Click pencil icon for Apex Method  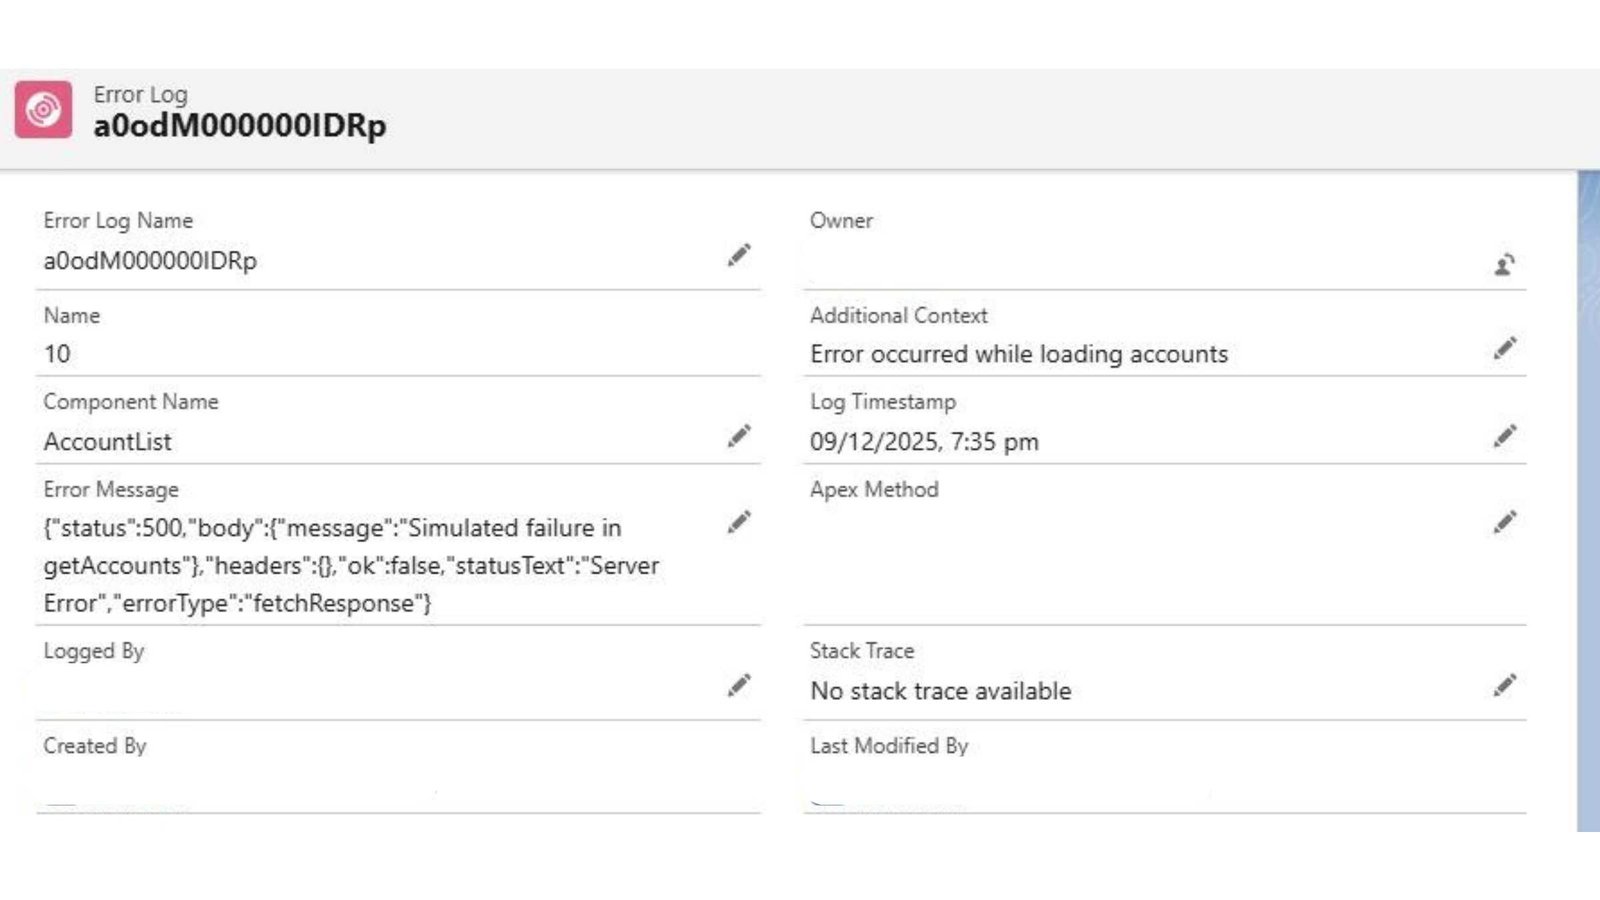tap(1504, 522)
